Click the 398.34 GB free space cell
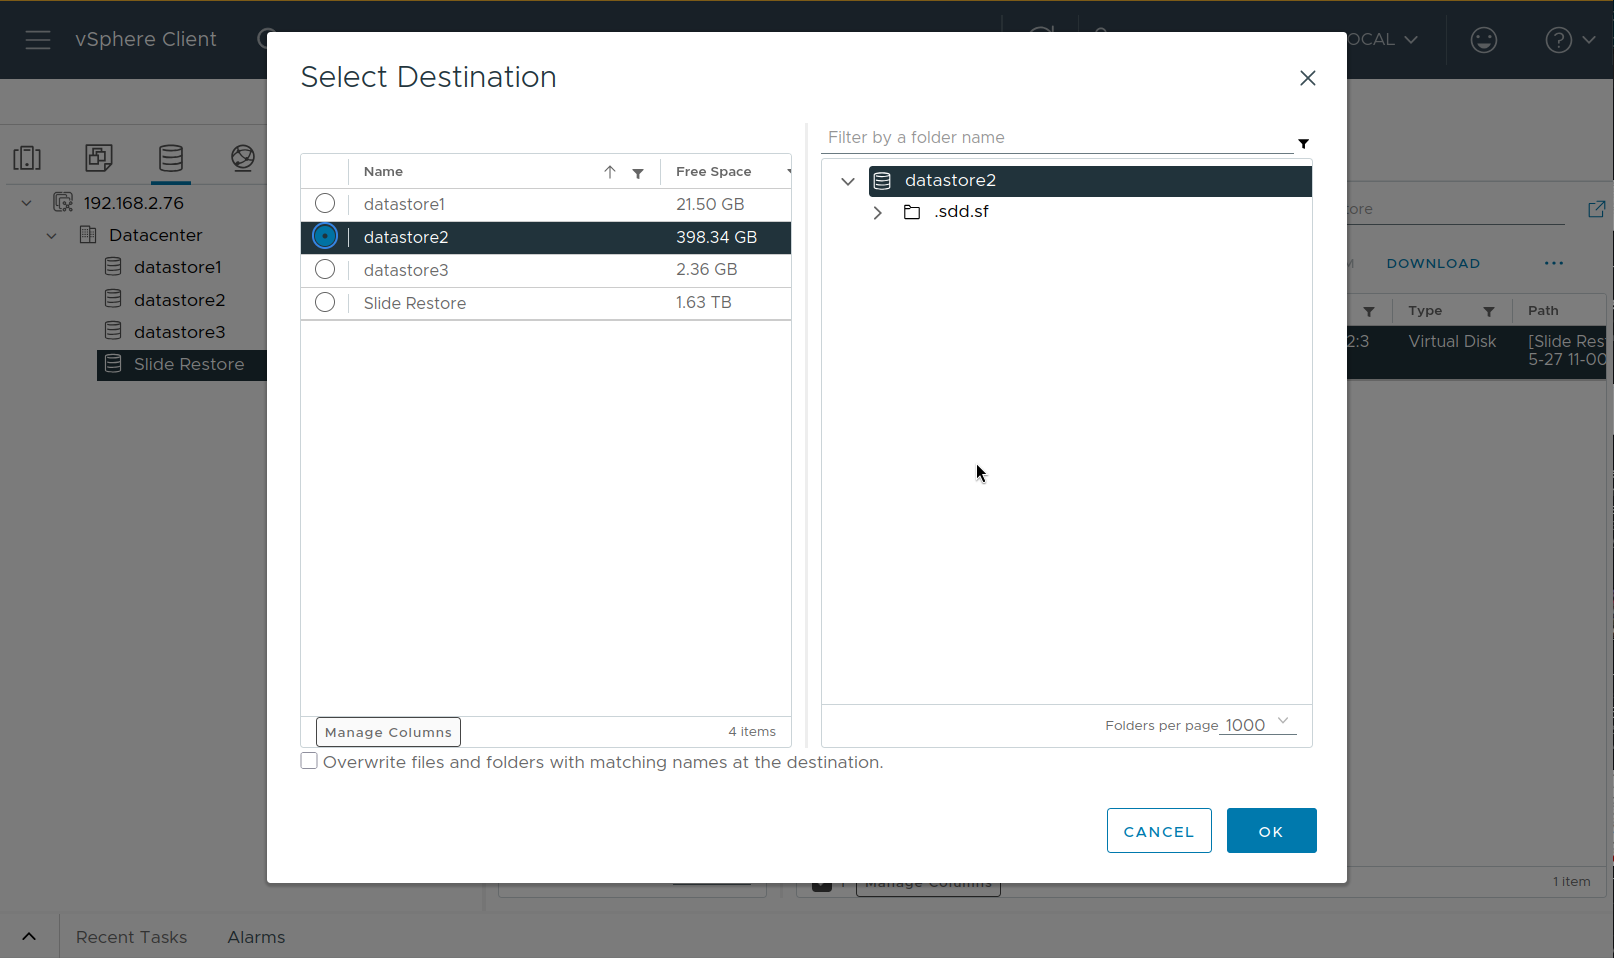The height and width of the screenshot is (958, 1614). (716, 237)
